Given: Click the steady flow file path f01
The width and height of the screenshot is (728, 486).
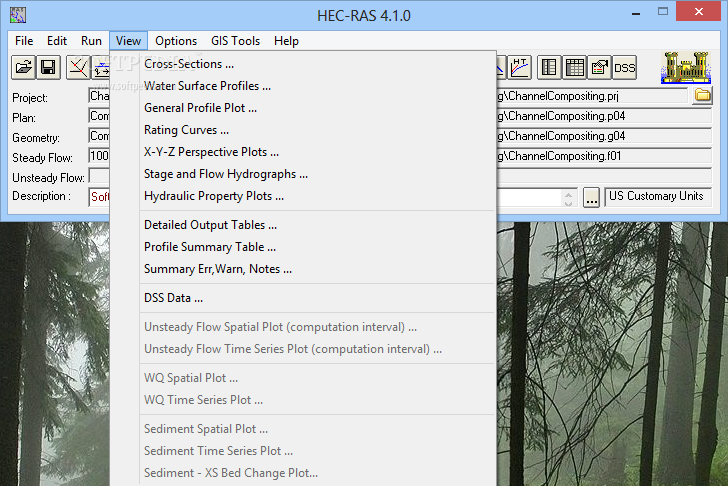Looking at the screenshot, I should coord(604,156).
